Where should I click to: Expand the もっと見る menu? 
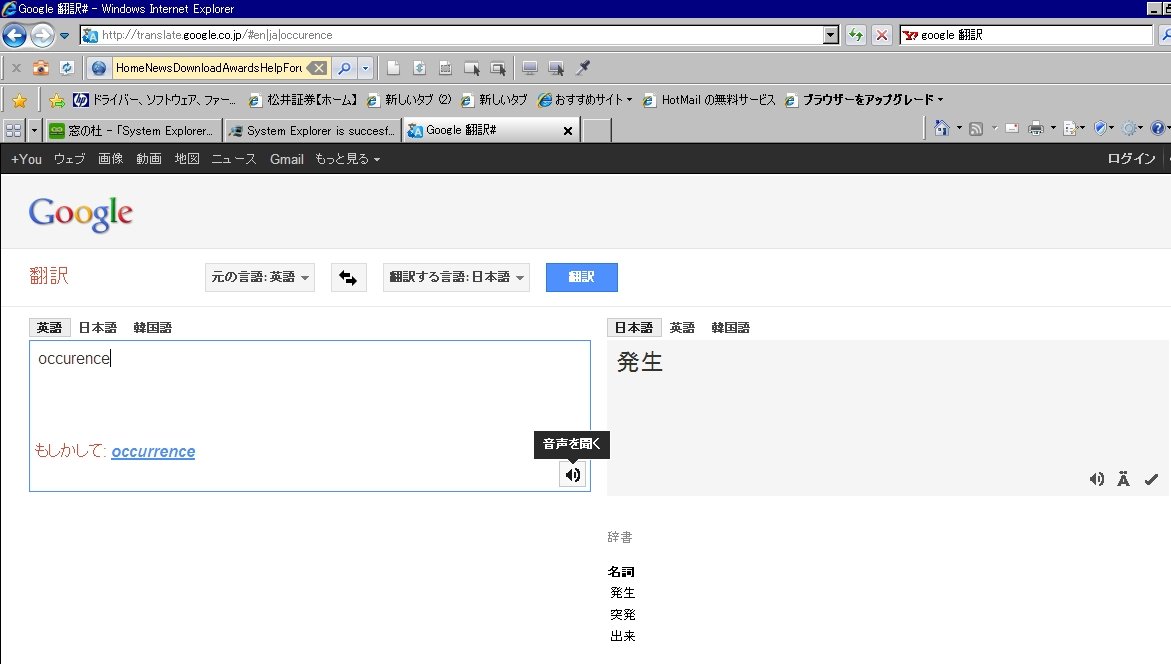click(347, 159)
